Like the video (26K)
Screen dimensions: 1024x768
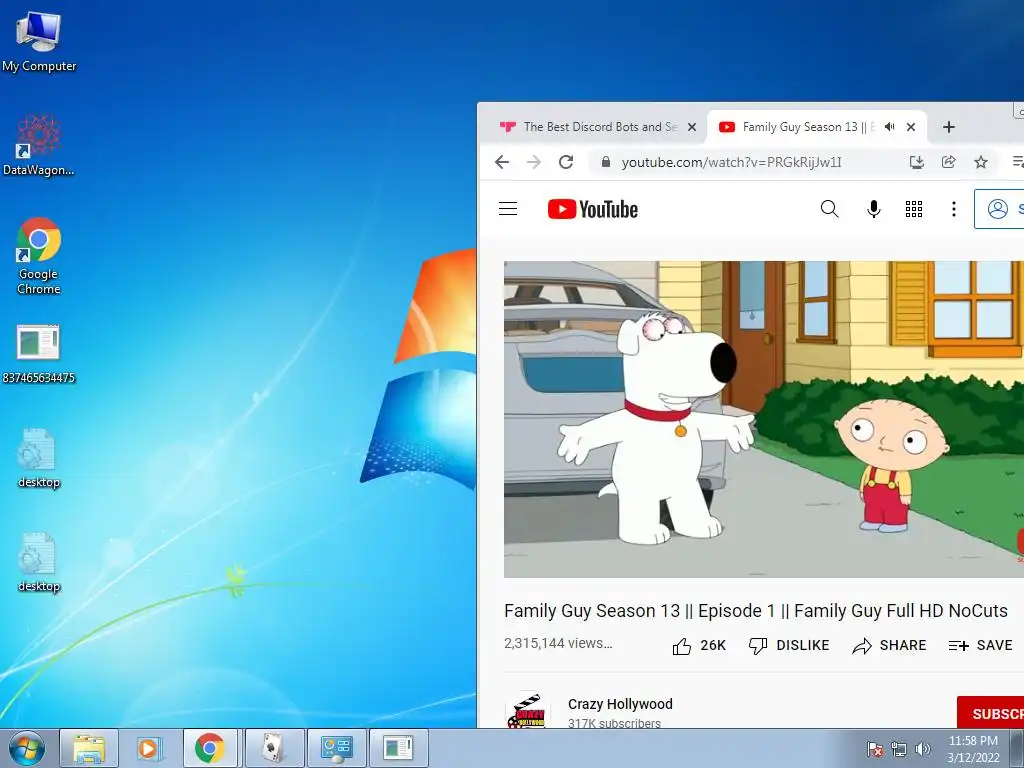pyautogui.click(x=699, y=645)
